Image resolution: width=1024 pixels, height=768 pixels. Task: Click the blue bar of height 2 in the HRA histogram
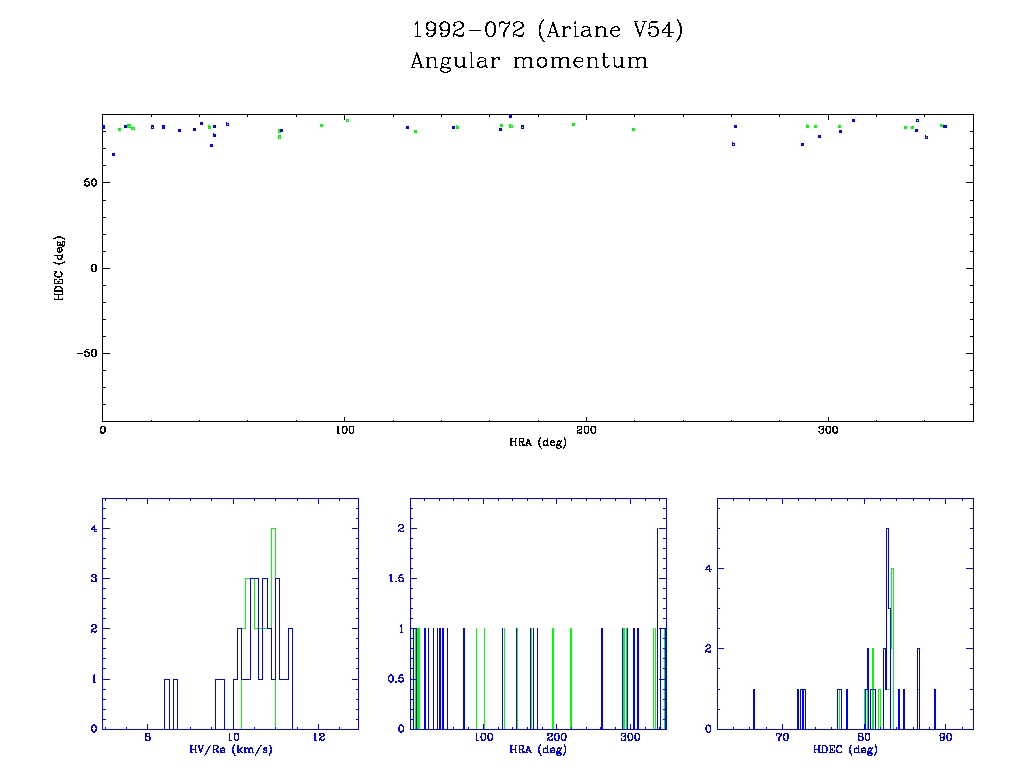point(658,628)
